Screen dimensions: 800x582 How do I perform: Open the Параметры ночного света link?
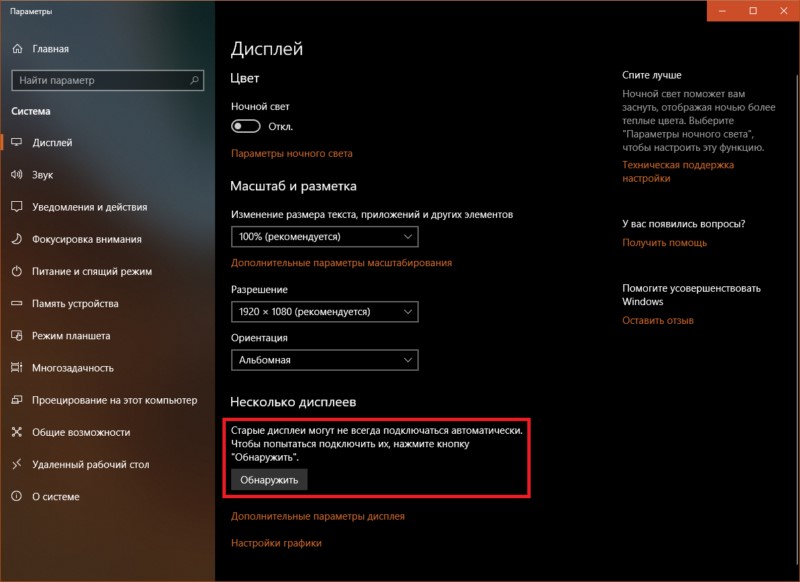tap(291, 154)
